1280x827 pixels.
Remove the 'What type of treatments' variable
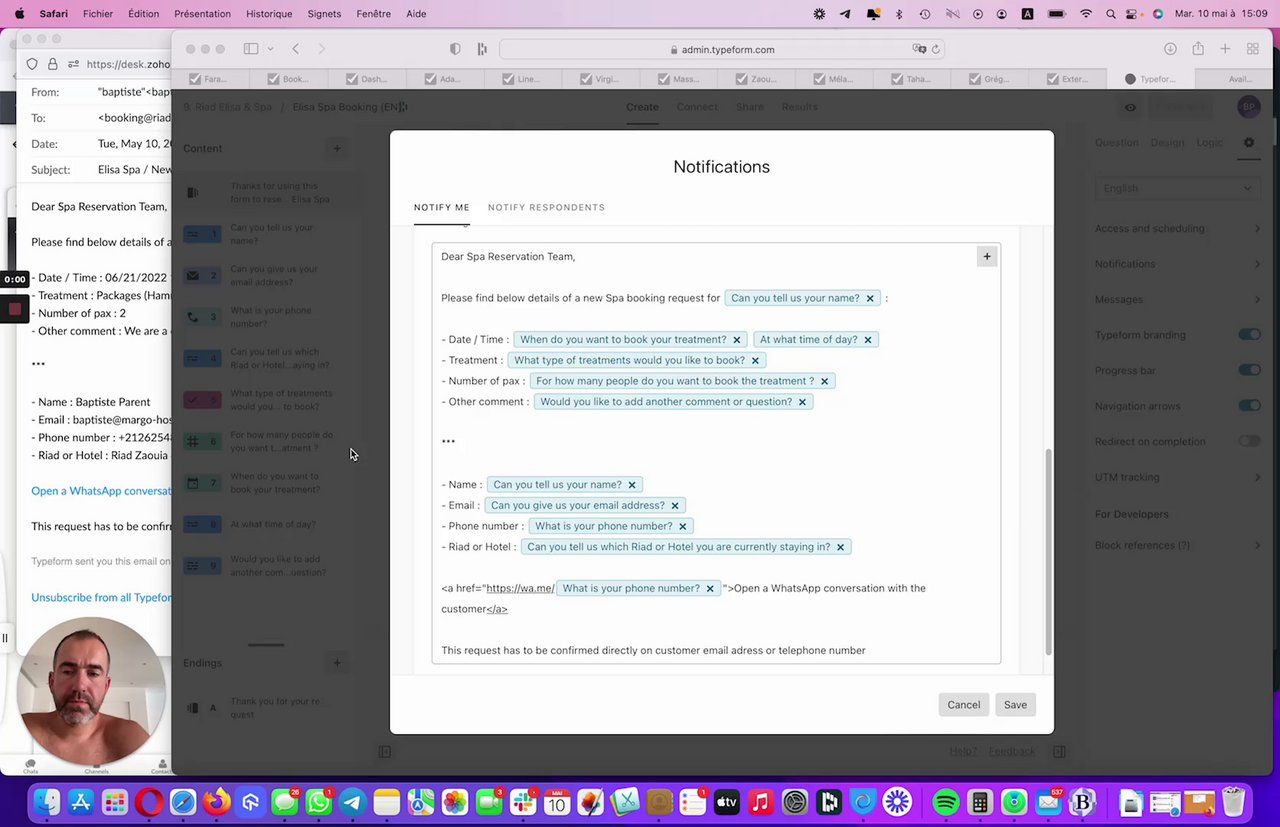point(755,361)
